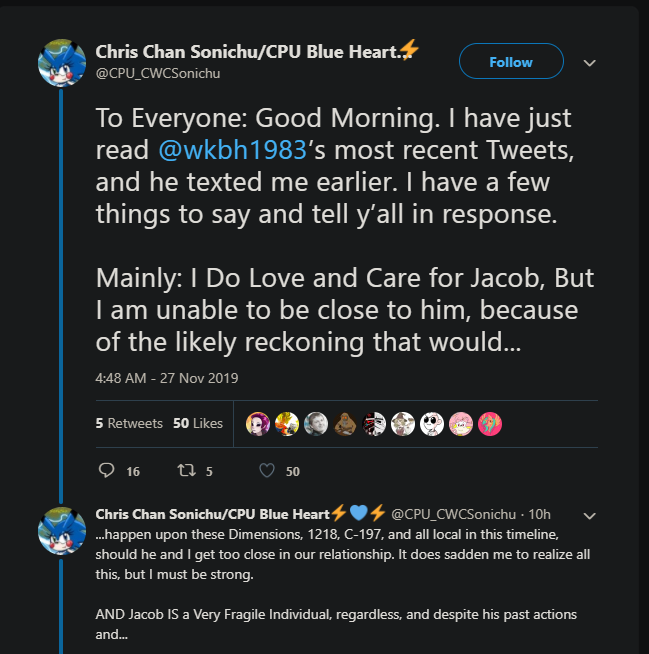649x654 pixels.
Task: Expand the reply tweet options chevron
Action: pos(589,516)
